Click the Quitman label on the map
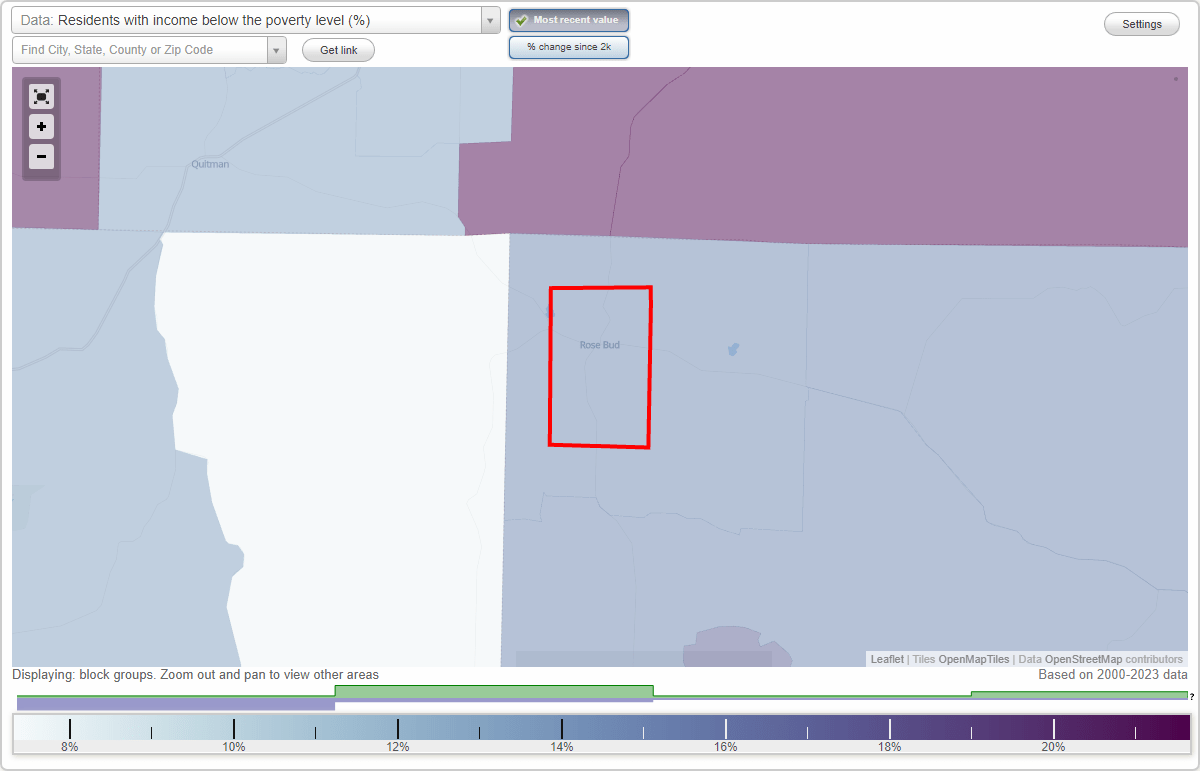Screen dimensions: 1200x771 point(209,163)
